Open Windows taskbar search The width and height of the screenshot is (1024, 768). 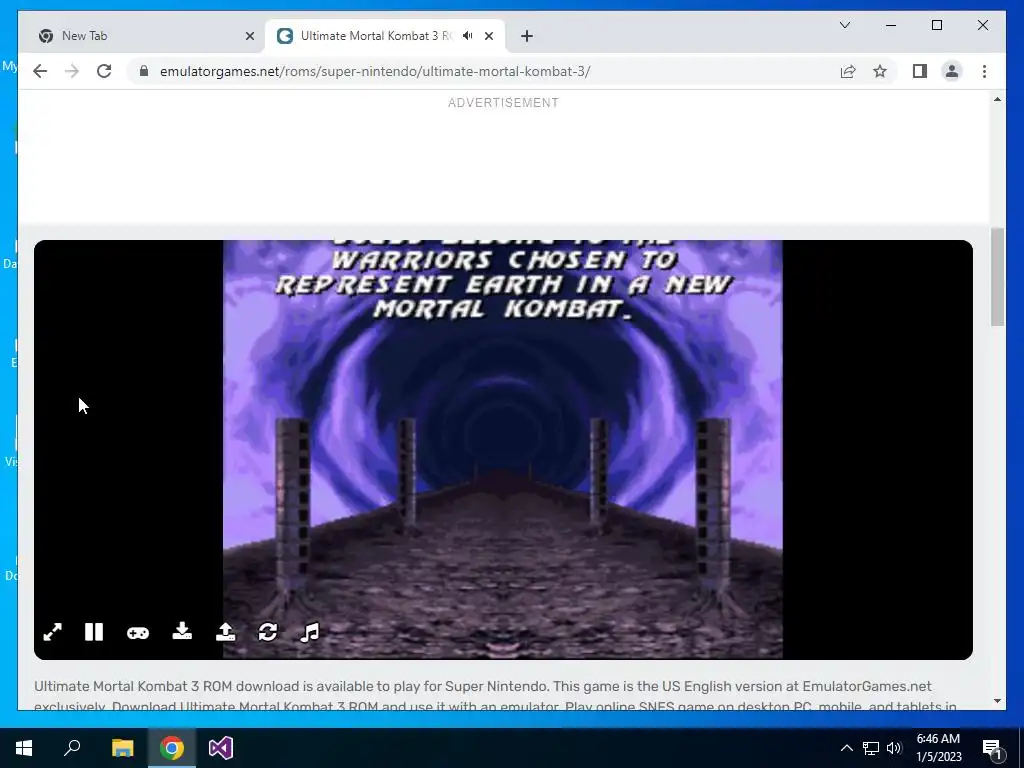point(72,748)
